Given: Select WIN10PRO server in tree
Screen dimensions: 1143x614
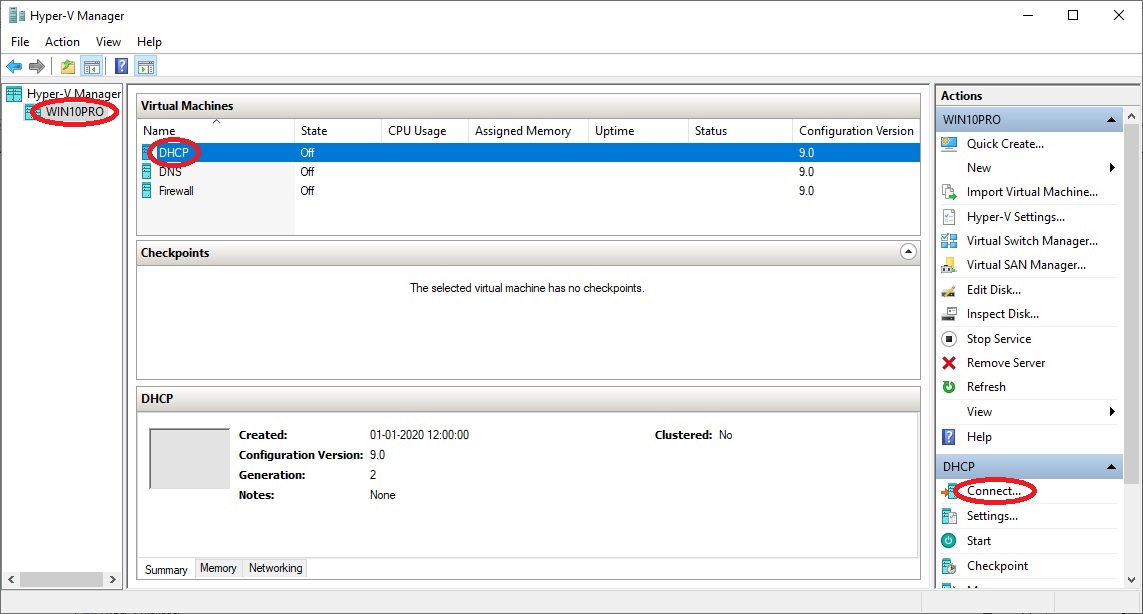Looking at the screenshot, I should [75, 112].
